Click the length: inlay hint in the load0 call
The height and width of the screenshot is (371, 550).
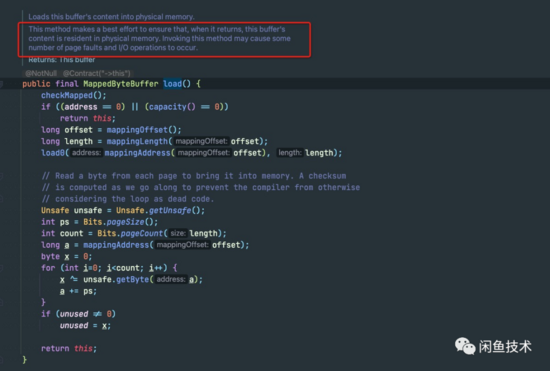tap(290, 153)
